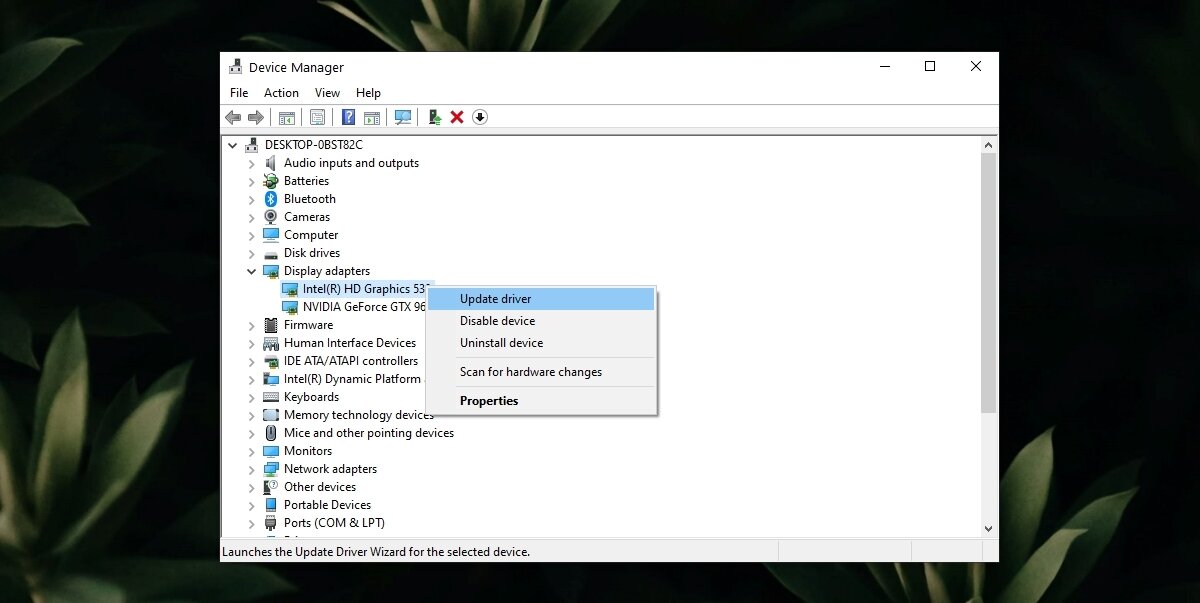Image resolution: width=1200 pixels, height=603 pixels.
Task: Expand the Audio inputs and outputs node
Action: click(x=252, y=163)
